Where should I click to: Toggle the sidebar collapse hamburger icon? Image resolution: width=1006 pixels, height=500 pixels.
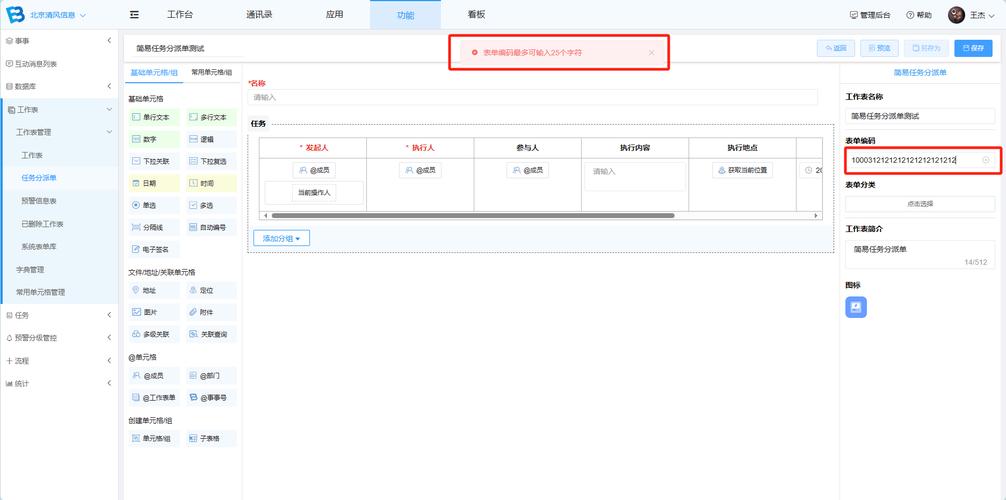(x=134, y=14)
